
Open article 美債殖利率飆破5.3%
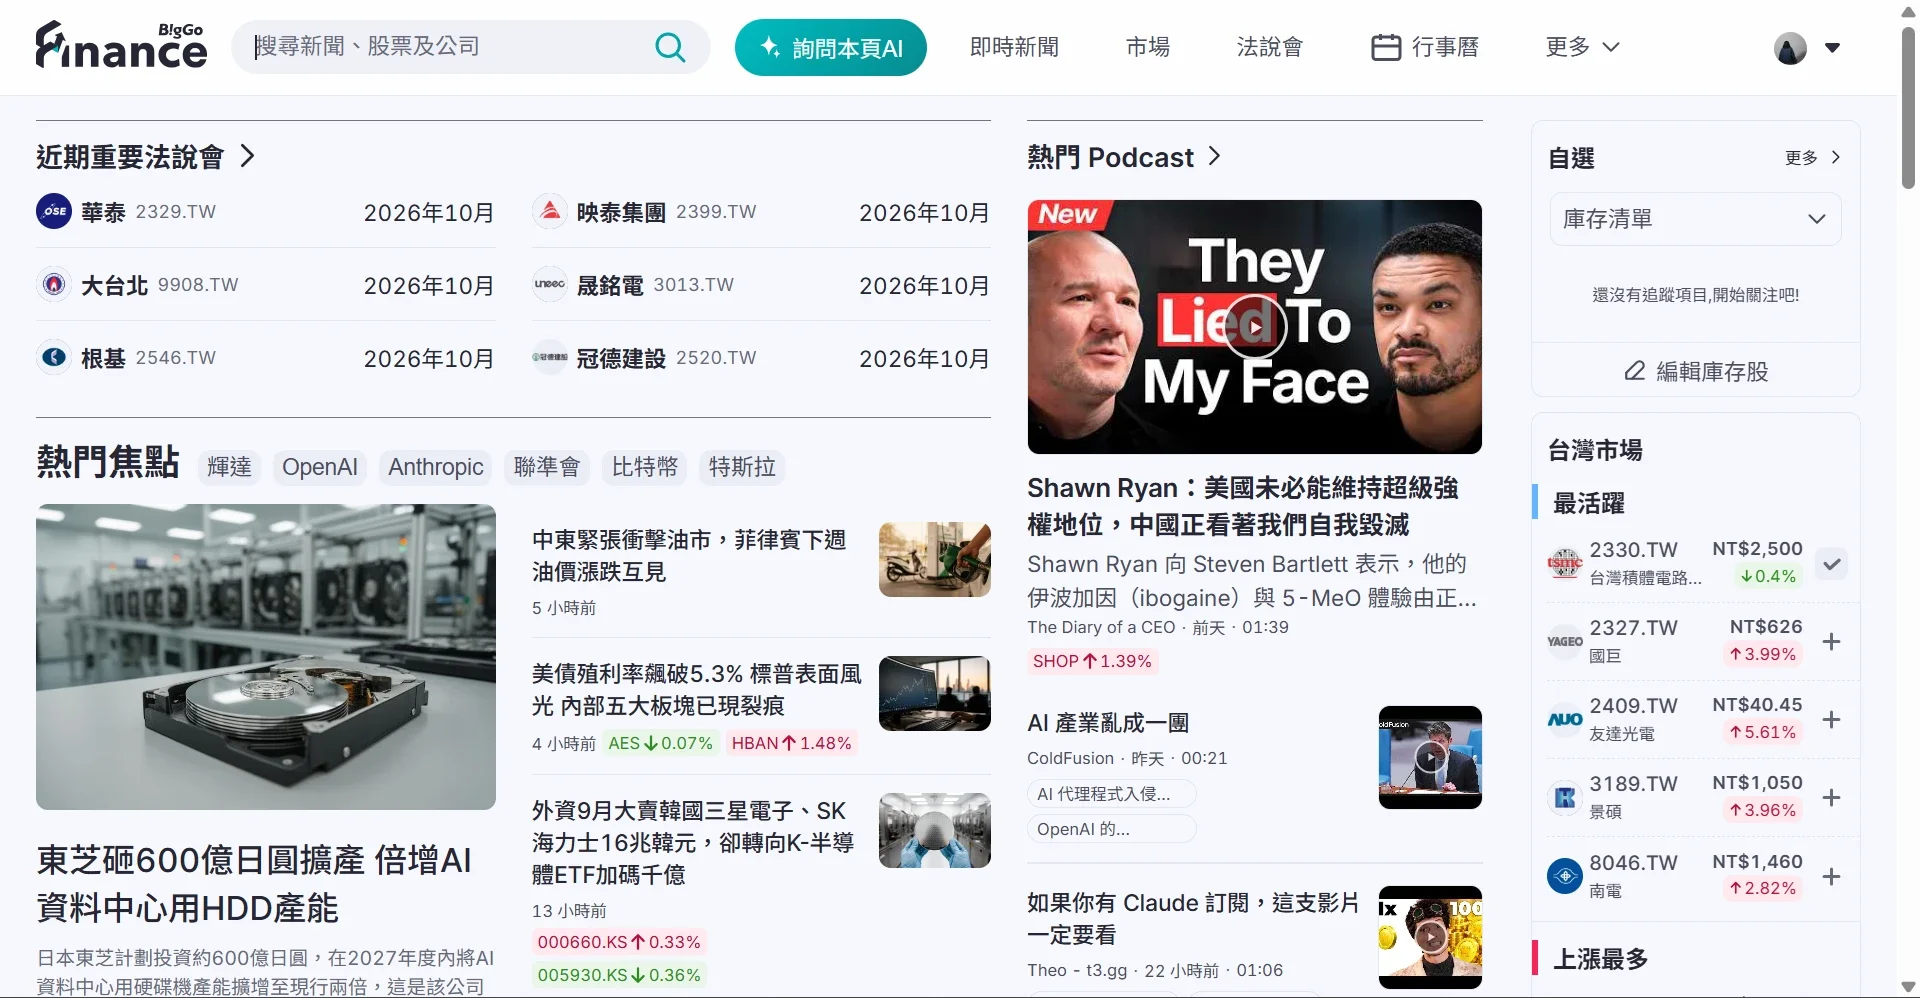[697, 690]
